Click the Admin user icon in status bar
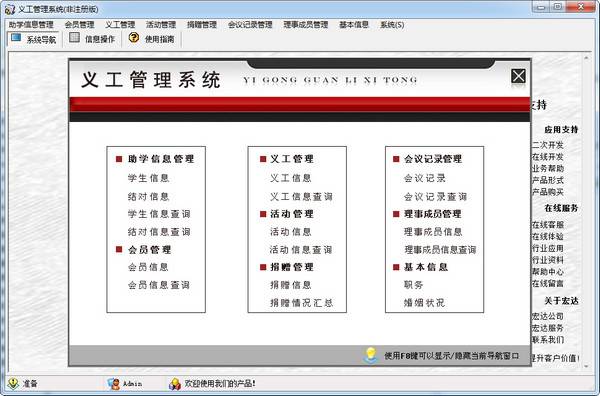 tap(114, 383)
